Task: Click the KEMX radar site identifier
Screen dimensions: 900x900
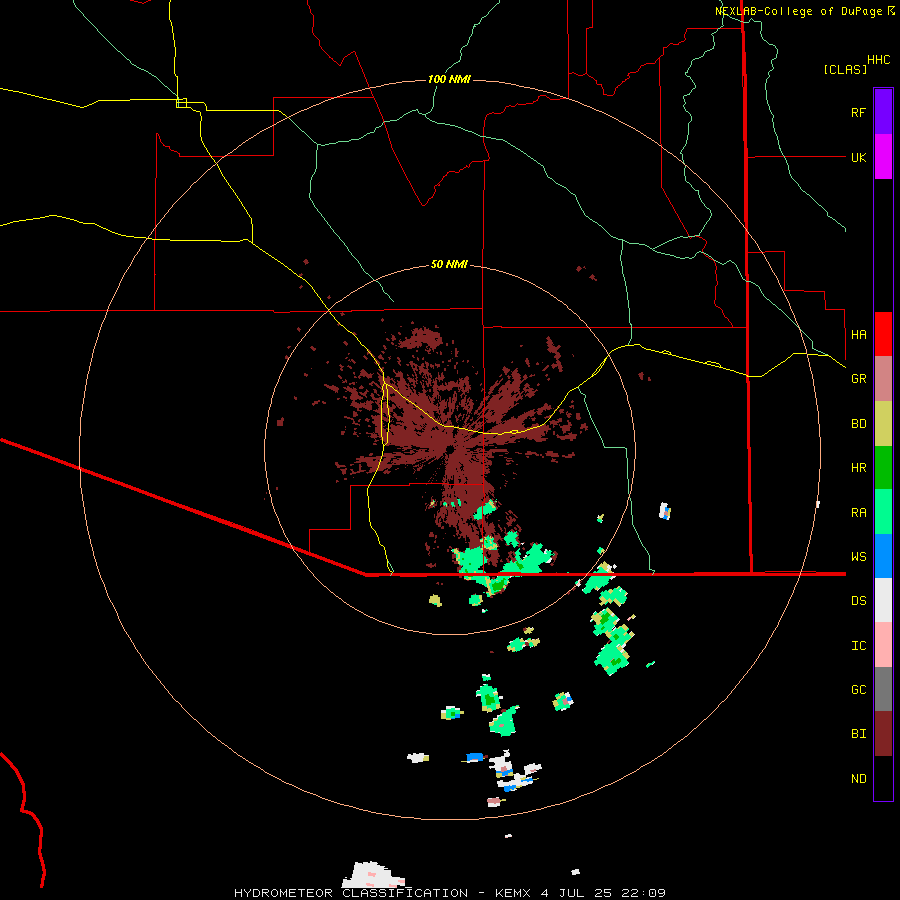Action: (513, 893)
